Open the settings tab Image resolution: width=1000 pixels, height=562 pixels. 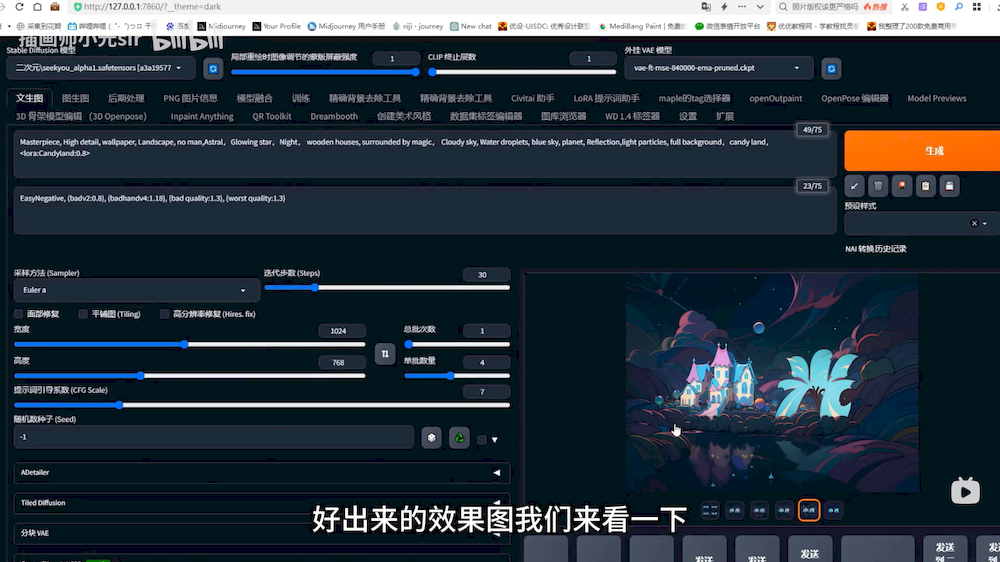click(688, 116)
